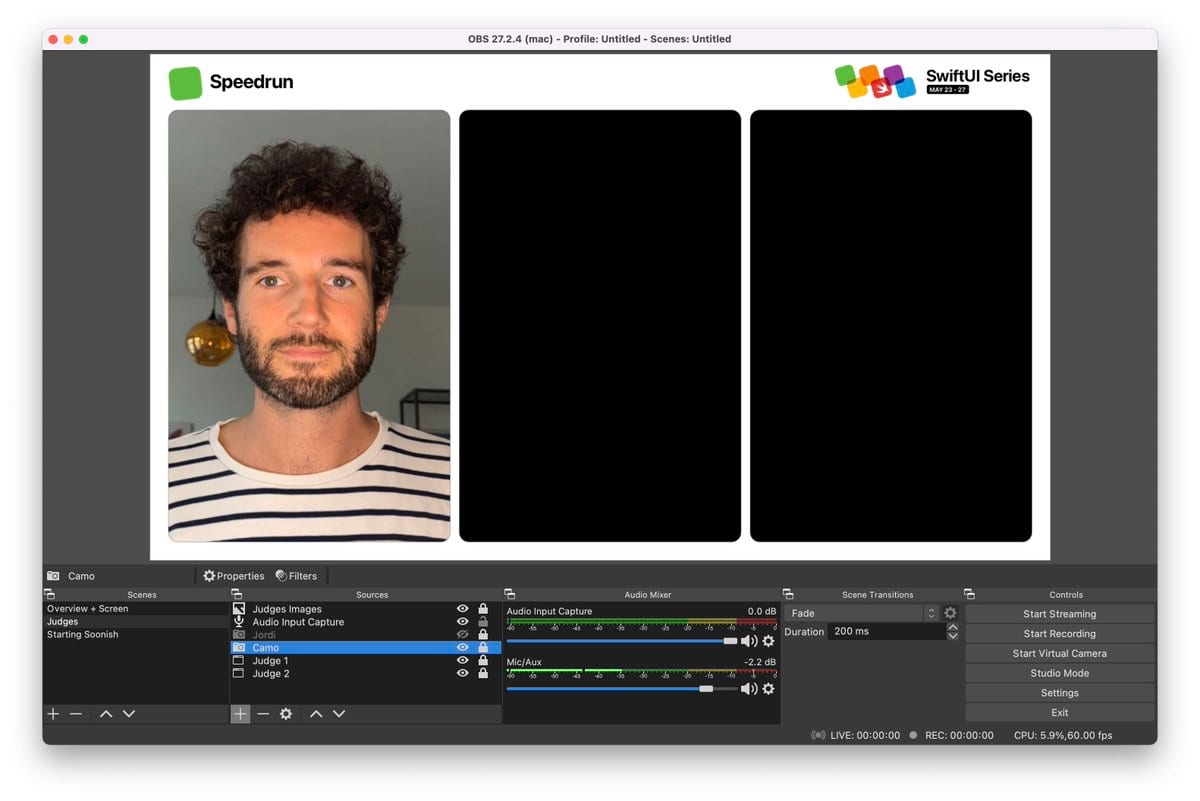Adjust the Mic/Aux volume slider
The height and width of the screenshot is (801, 1200).
(x=622, y=689)
